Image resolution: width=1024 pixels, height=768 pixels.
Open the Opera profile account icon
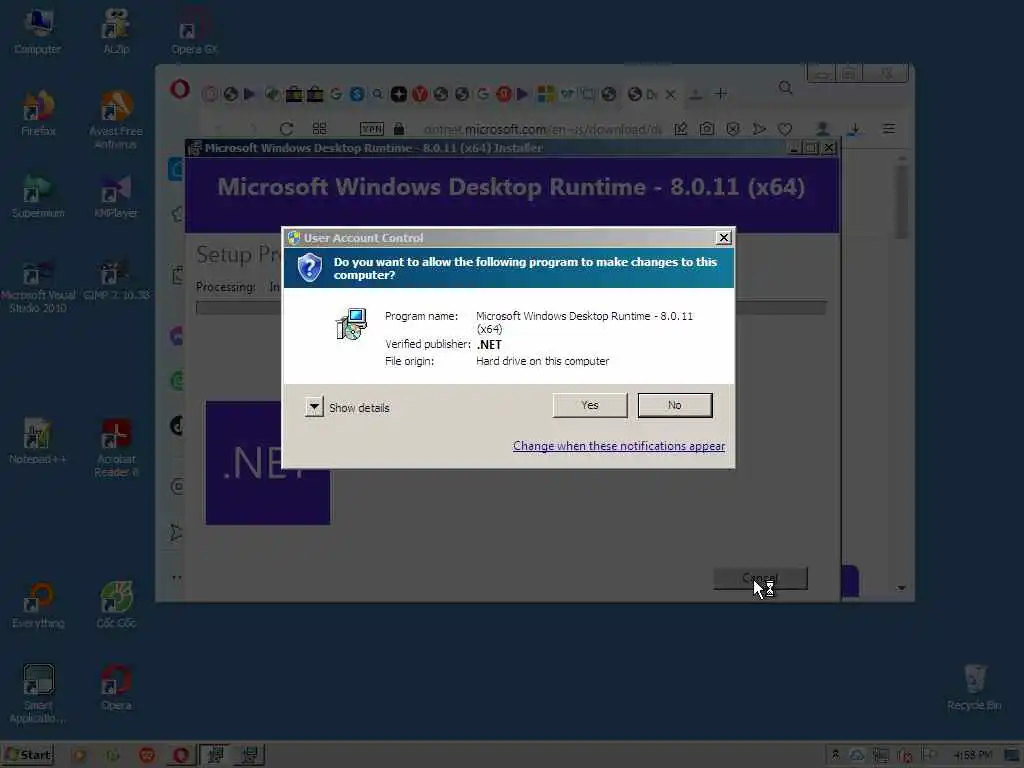(823, 129)
